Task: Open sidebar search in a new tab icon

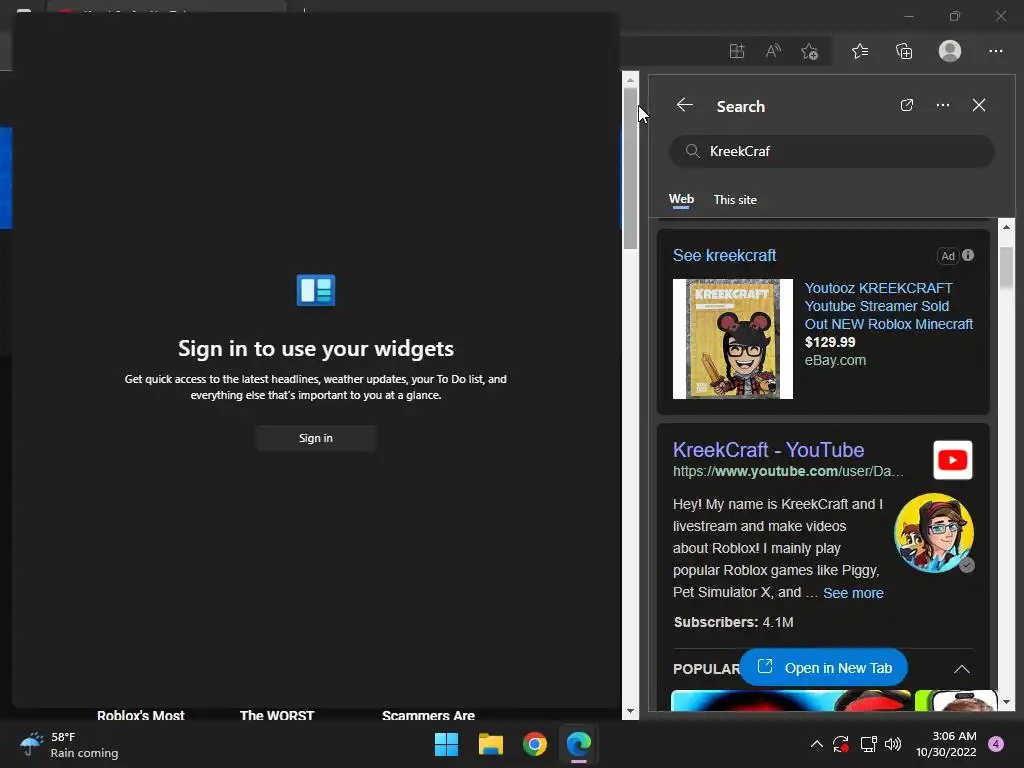Action: pyautogui.click(x=906, y=105)
